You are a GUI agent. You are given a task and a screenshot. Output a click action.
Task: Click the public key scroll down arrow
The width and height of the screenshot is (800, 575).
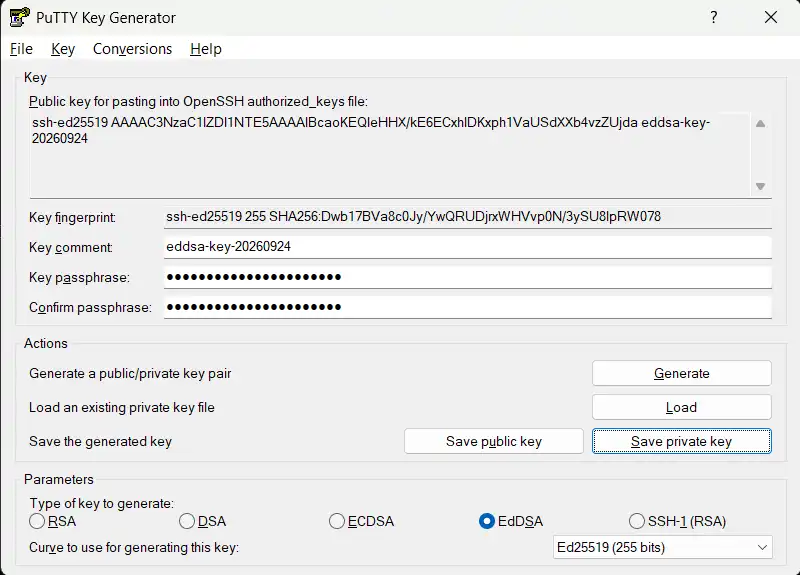[760, 186]
